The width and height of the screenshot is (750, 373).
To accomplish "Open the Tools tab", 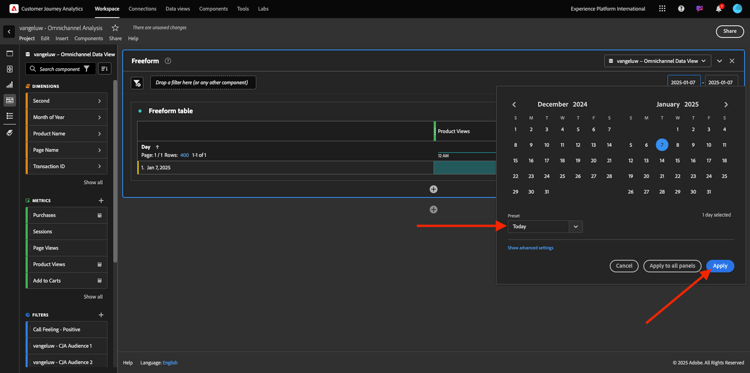I will coord(243,9).
